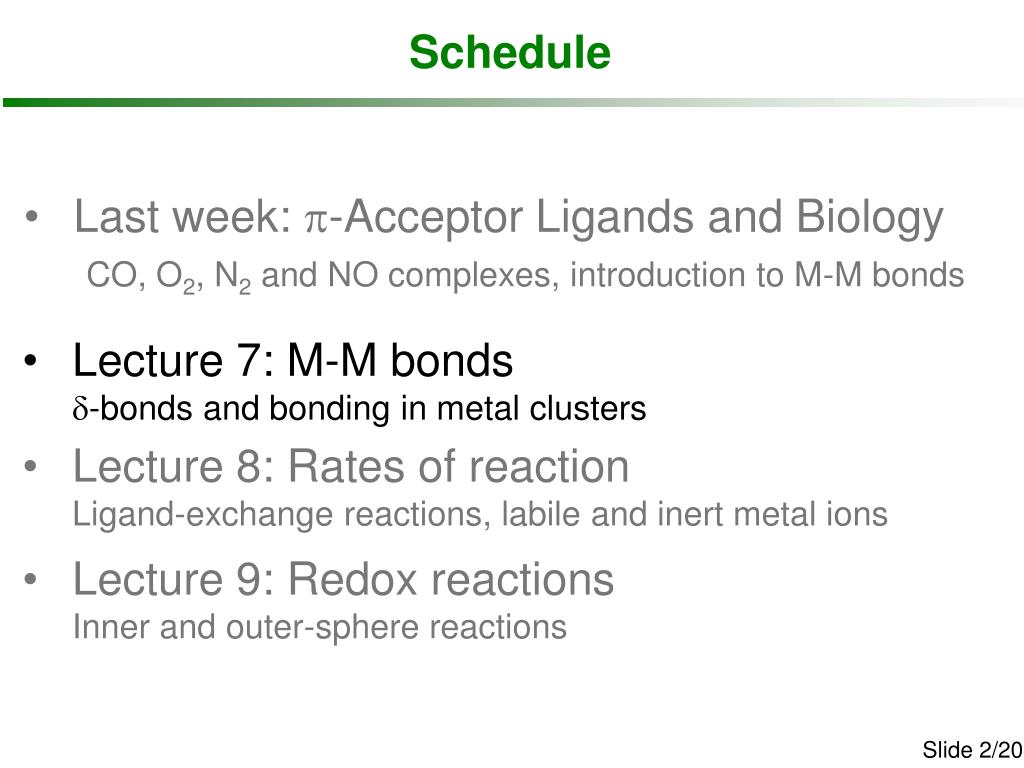The height and width of the screenshot is (768, 1024).
Task: Click the black bullet beside Lecture 7
Action: (x=30, y=360)
